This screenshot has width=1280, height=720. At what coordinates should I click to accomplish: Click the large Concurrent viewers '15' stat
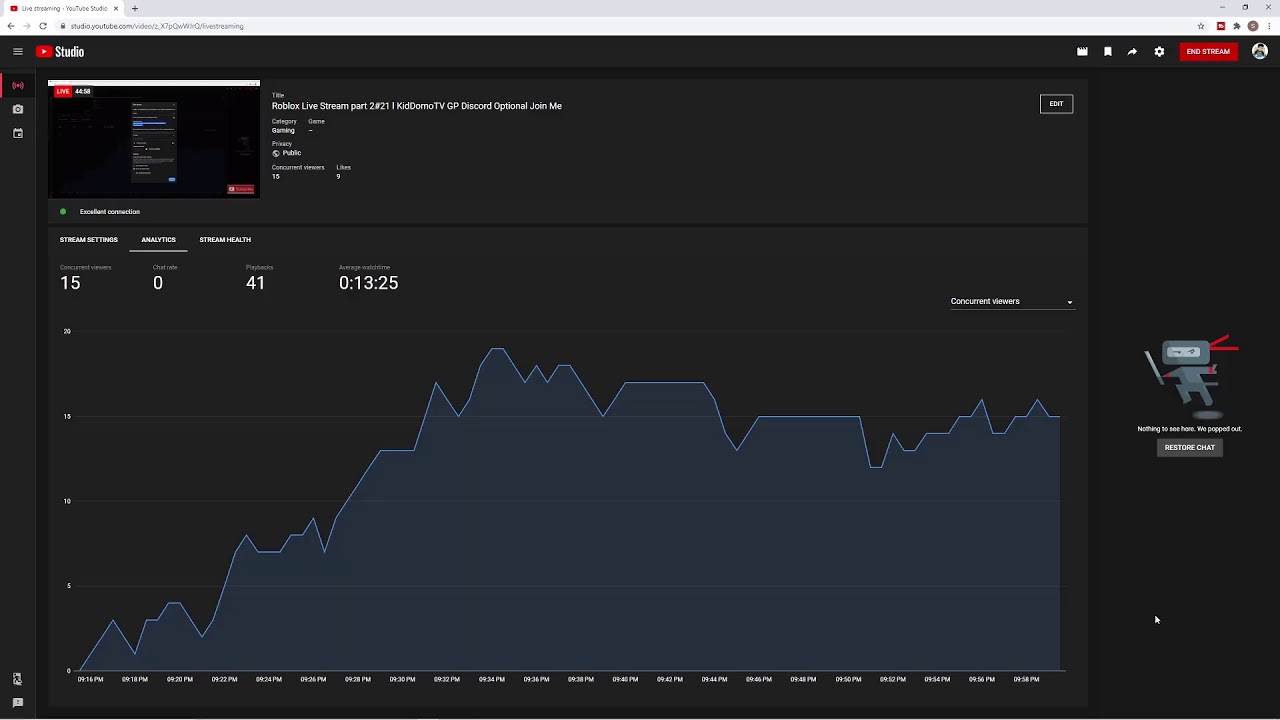pyautogui.click(x=70, y=283)
